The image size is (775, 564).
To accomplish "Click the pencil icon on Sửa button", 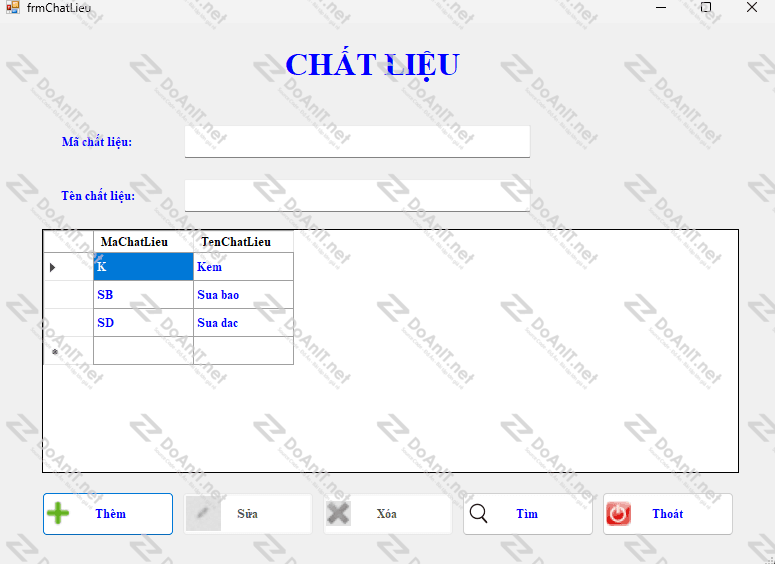I will [x=203, y=514].
